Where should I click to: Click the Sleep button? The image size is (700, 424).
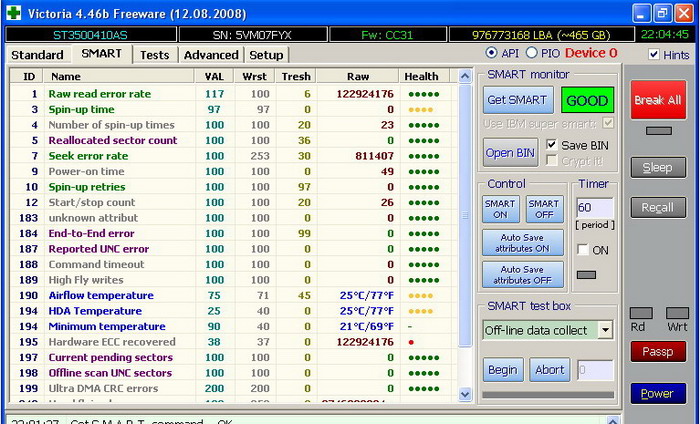pos(657,167)
